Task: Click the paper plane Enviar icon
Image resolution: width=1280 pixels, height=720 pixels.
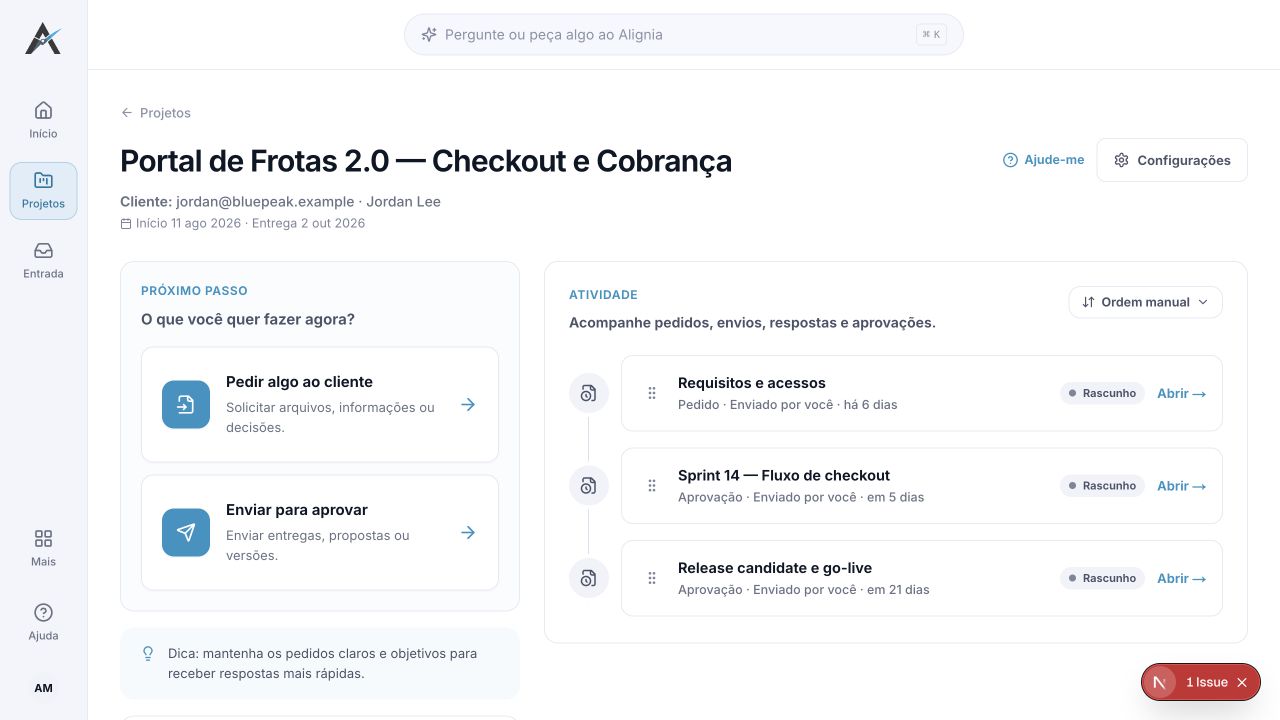Action: (x=186, y=533)
